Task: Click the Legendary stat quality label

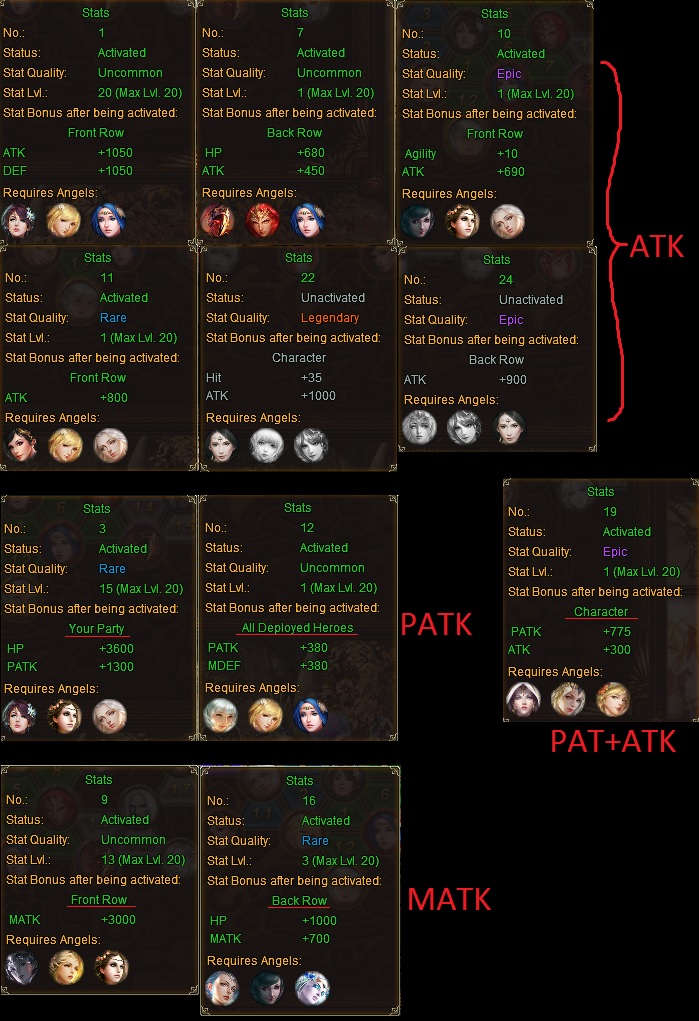Action: pyautogui.click(x=330, y=318)
